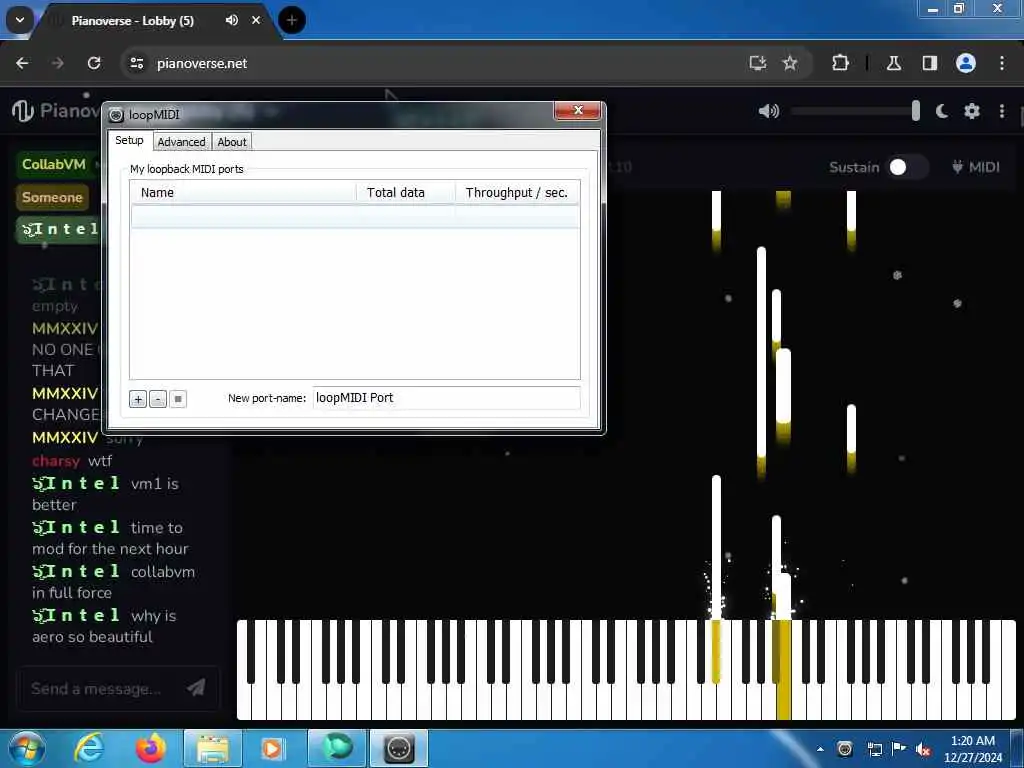Play the highlighted yellow white piano key
The image size is (1024, 768).
[x=784, y=702]
